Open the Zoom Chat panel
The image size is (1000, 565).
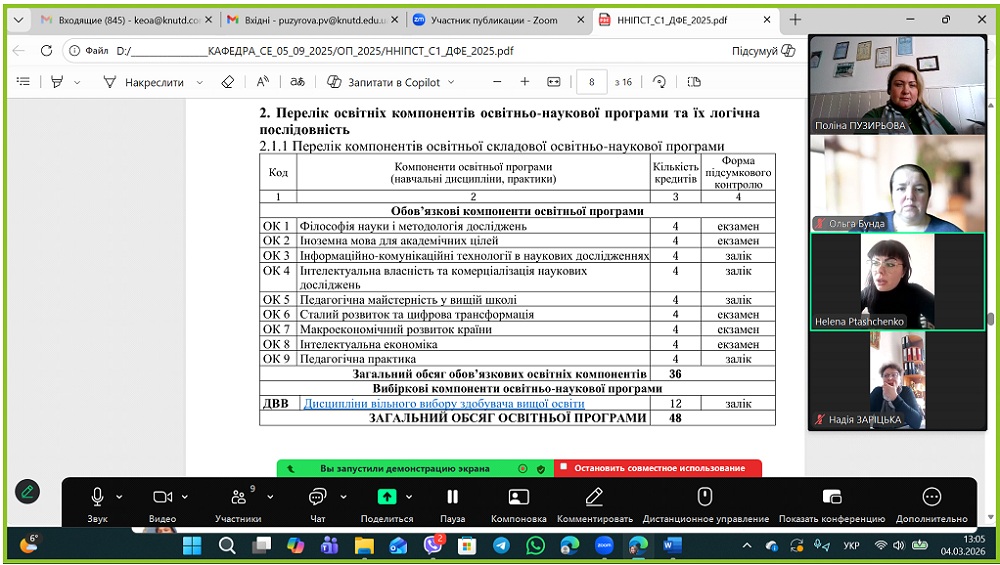pyautogui.click(x=317, y=497)
